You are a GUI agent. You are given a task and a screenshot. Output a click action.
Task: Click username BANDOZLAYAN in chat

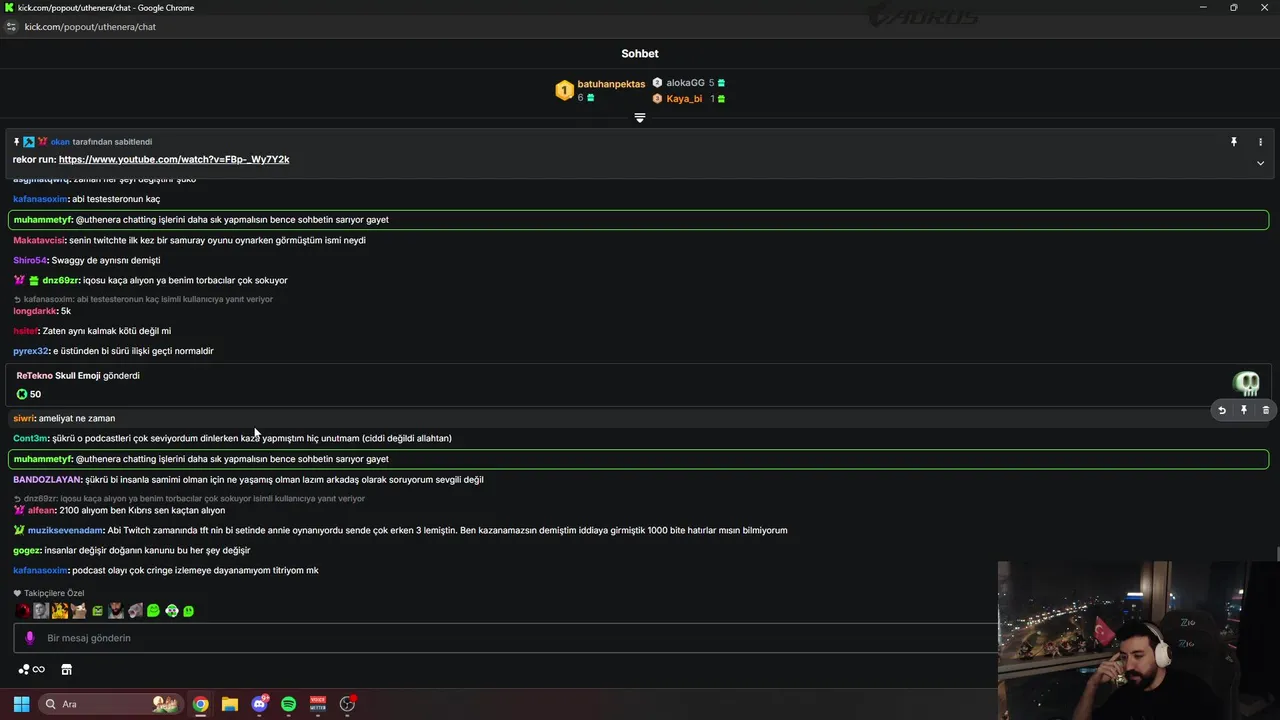[47, 479]
